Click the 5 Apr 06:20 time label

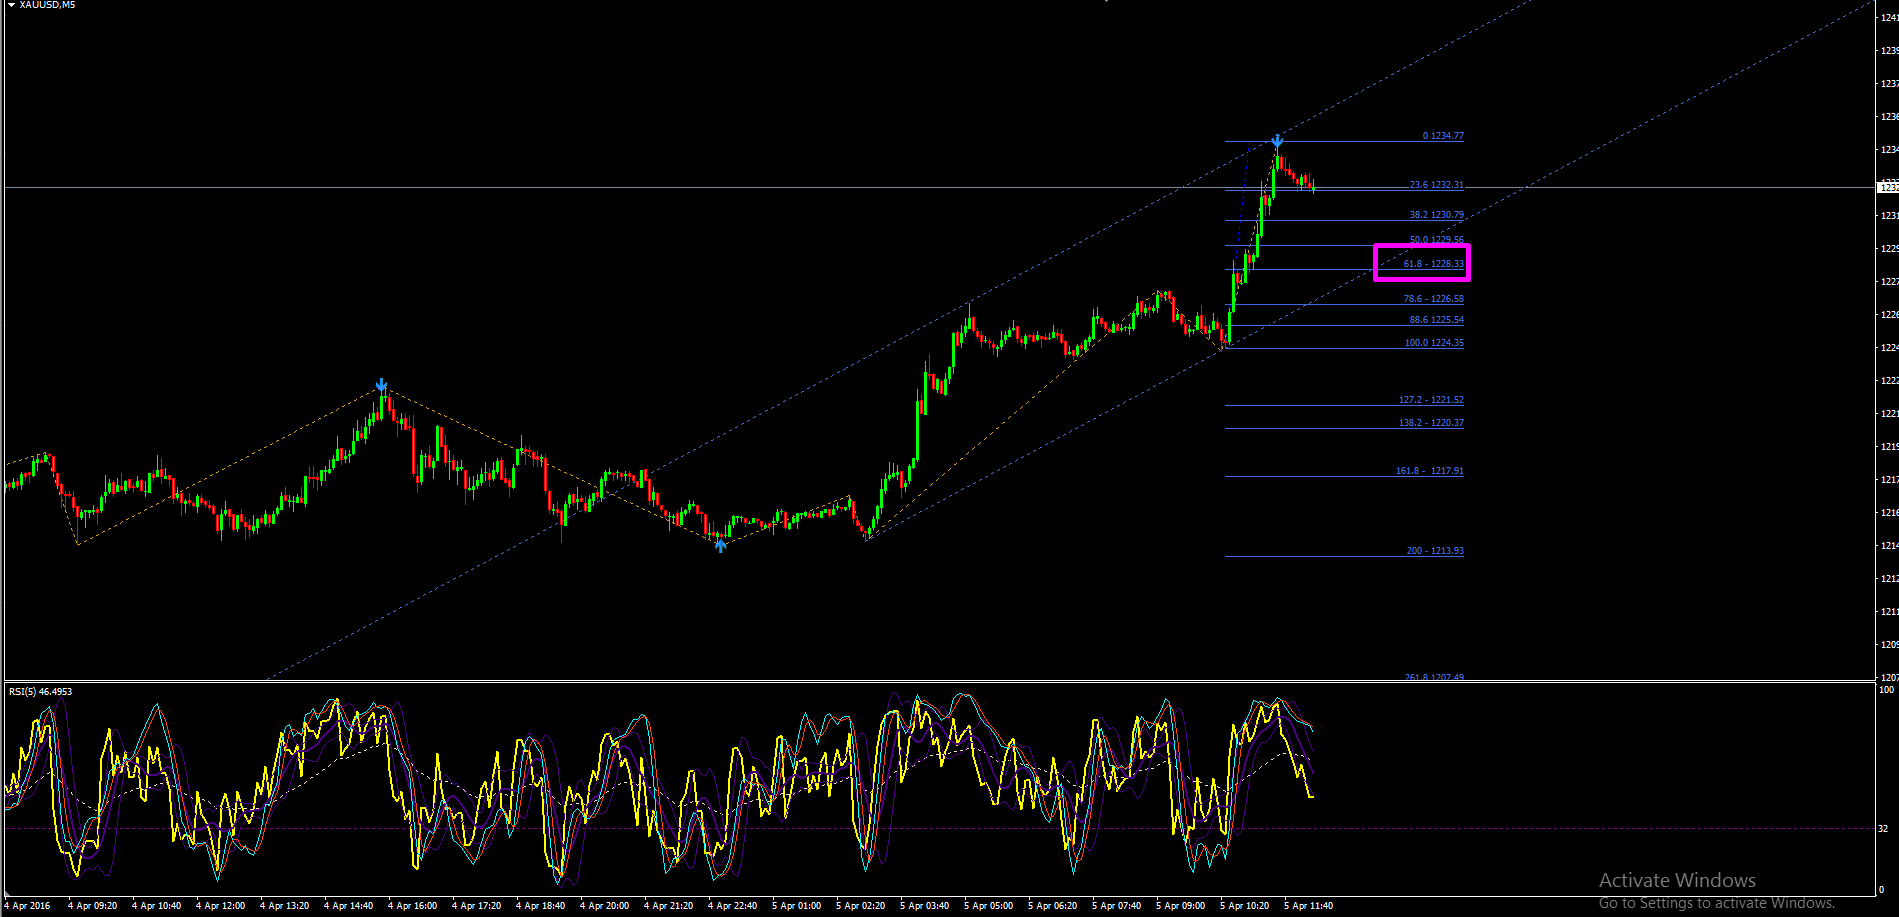[x=1053, y=906]
